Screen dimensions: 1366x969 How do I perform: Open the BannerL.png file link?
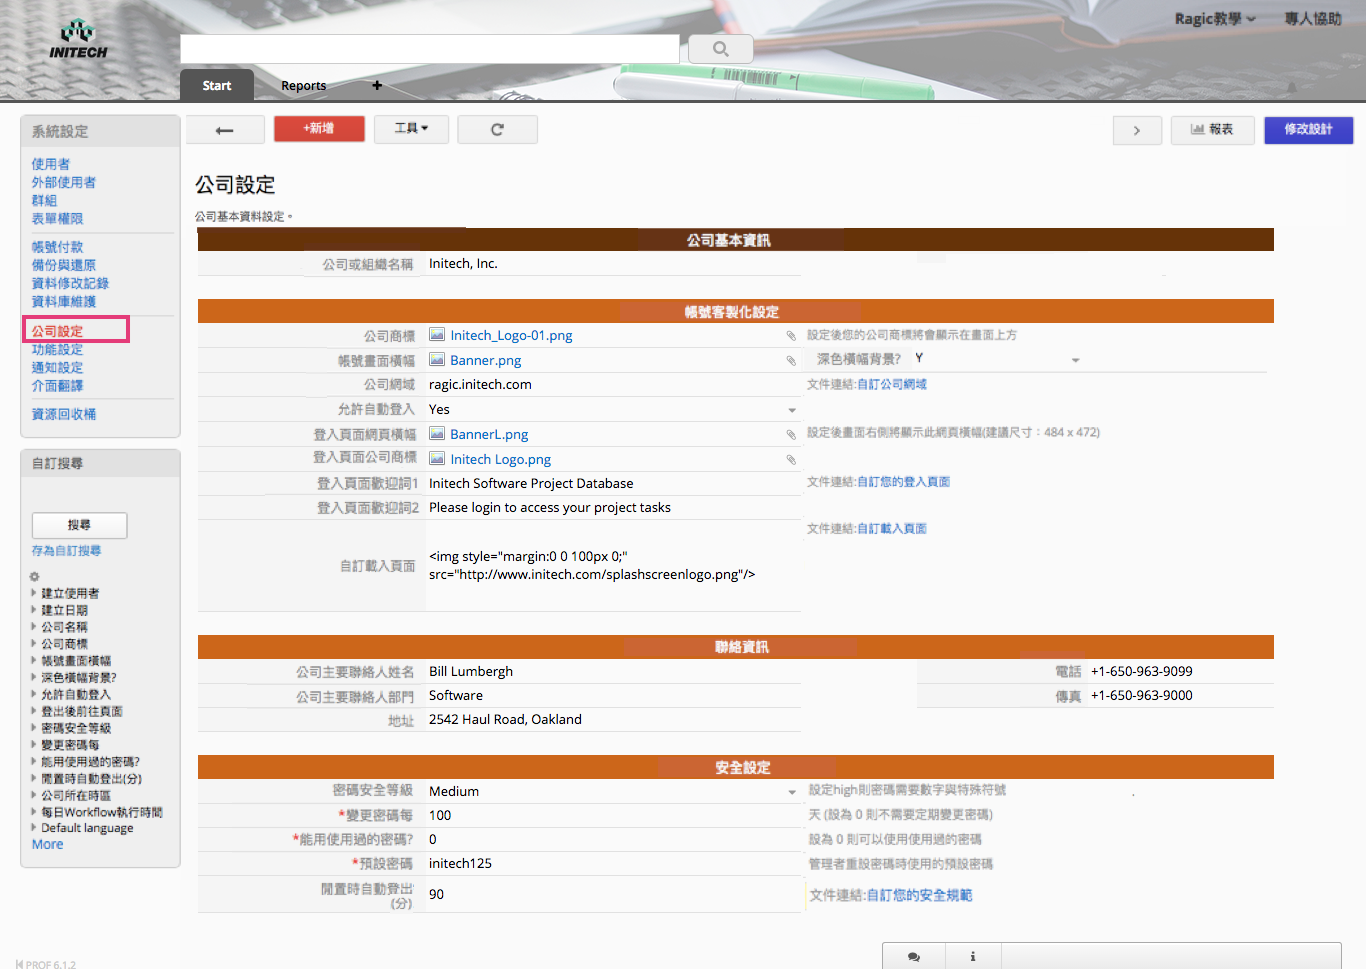[489, 435]
